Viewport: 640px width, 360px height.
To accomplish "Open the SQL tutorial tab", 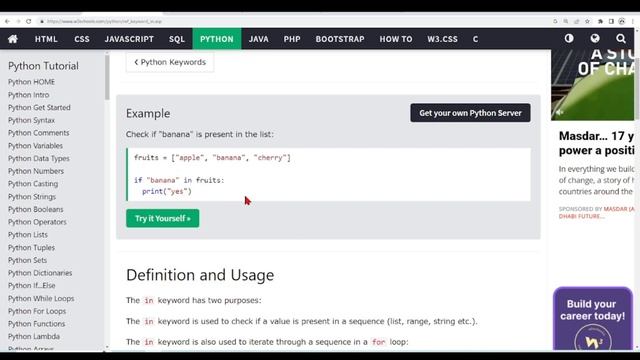I will point(177,39).
